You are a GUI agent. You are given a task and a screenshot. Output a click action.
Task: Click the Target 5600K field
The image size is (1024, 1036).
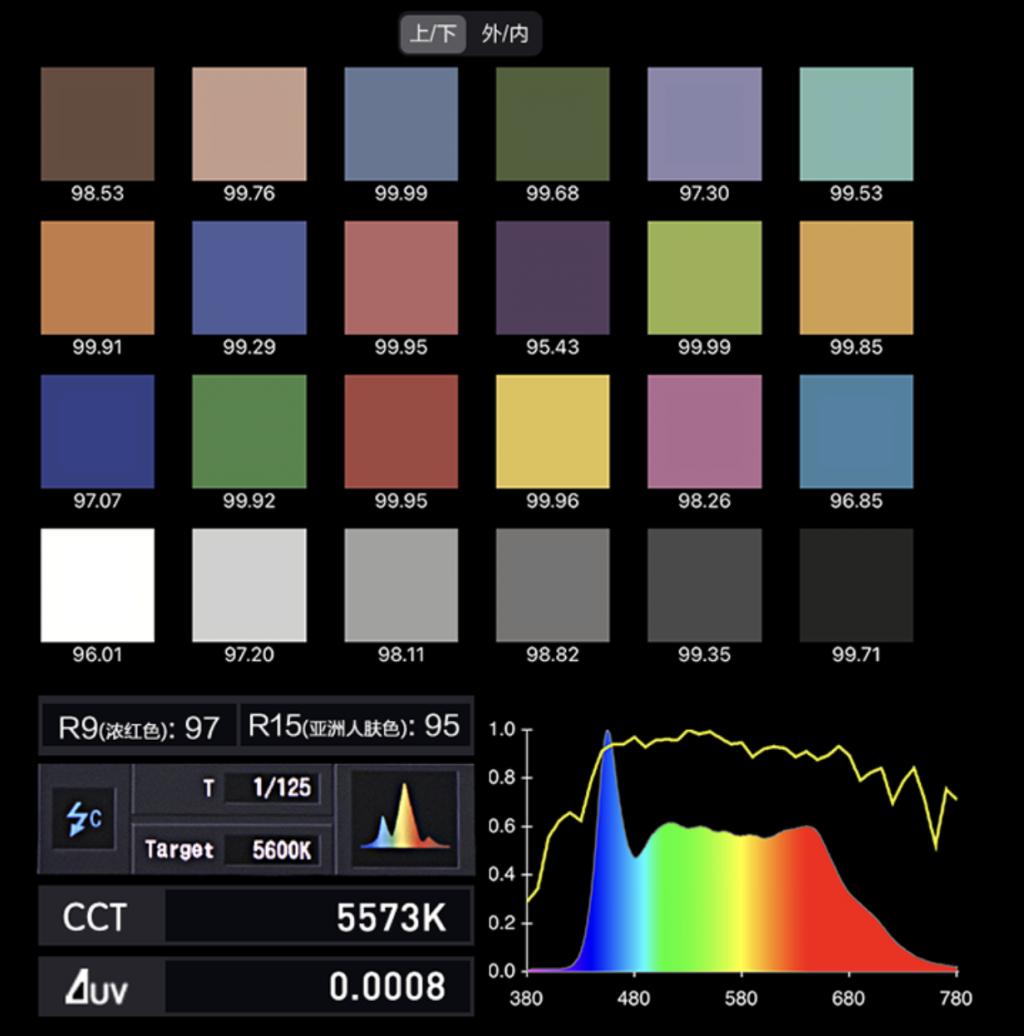click(274, 850)
